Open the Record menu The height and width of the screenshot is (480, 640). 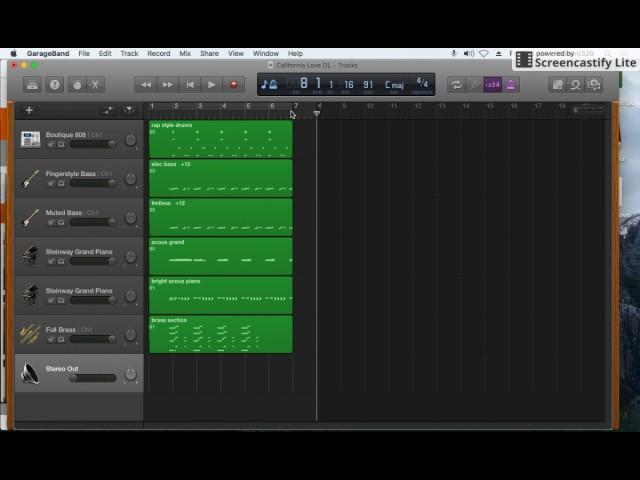pyautogui.click(x=159, y=53)
